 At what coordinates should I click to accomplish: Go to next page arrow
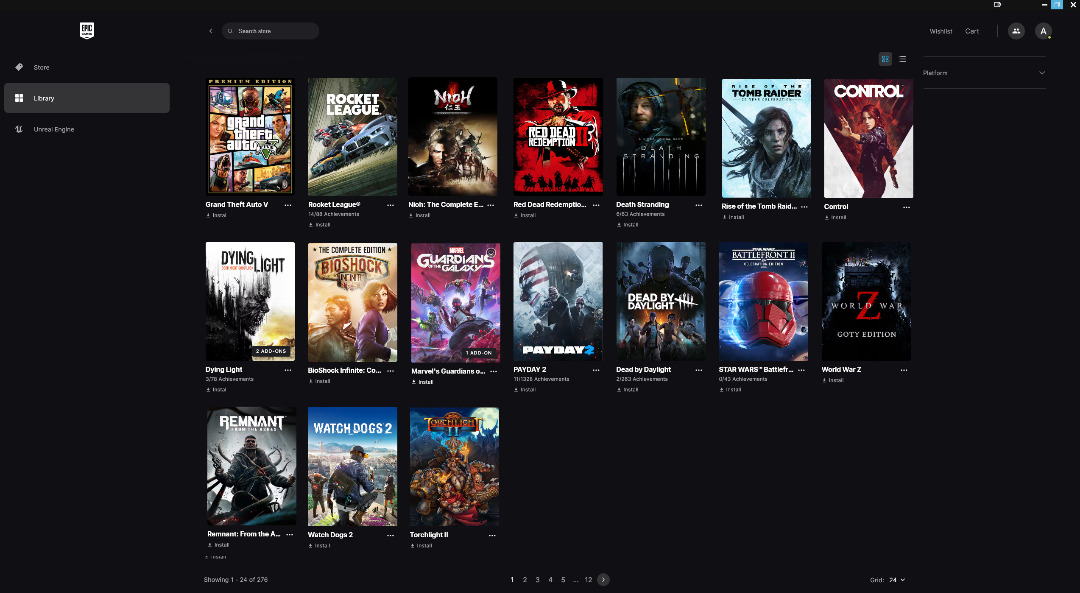coord(603,580)
